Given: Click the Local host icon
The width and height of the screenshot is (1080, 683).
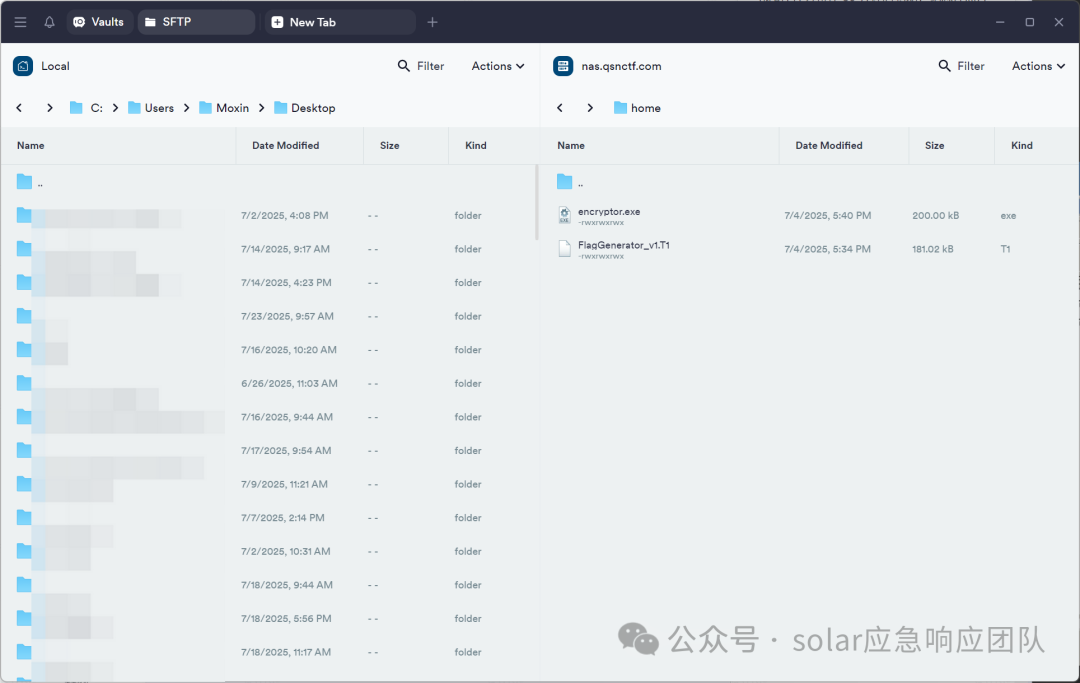Looking at the screenshot, I should click(x=23, y=66).
